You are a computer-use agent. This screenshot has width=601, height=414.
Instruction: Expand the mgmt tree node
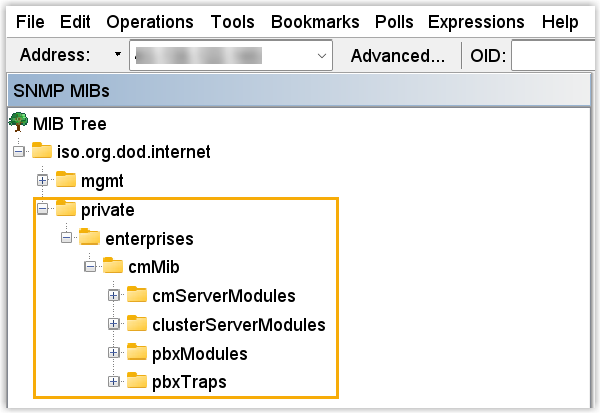[42, 181]
